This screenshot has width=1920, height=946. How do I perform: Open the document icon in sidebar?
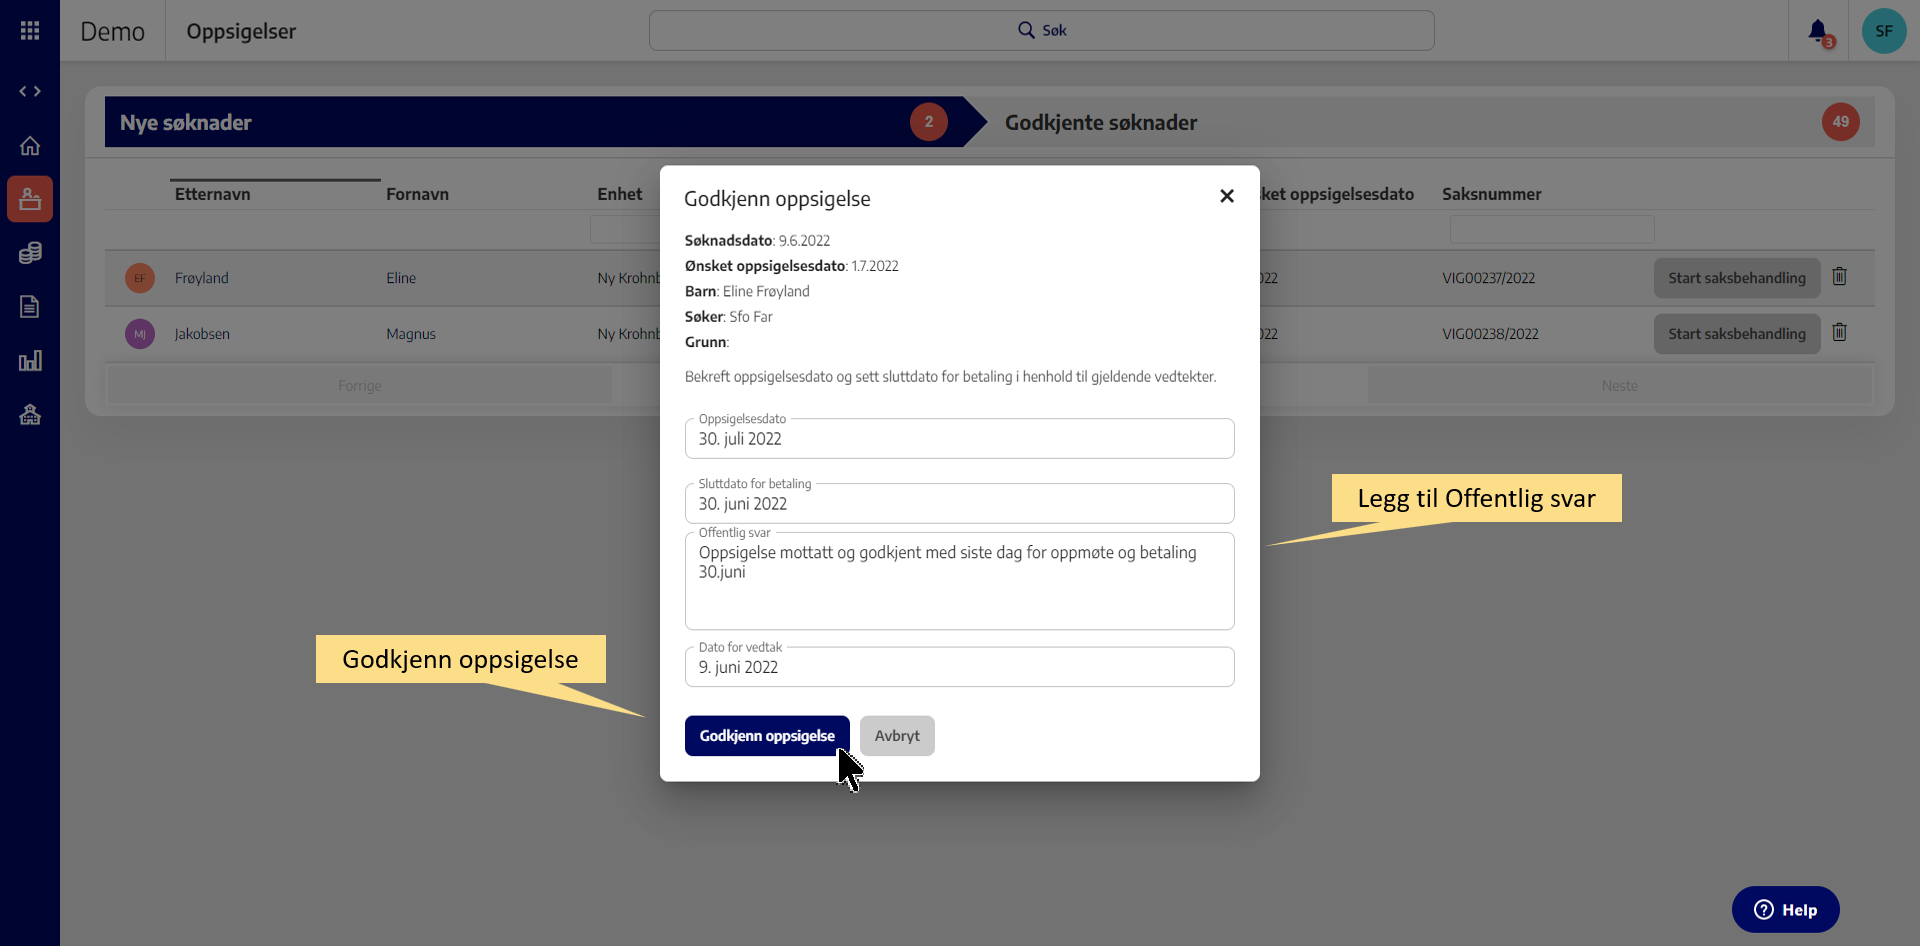click(x=30, y=307)
